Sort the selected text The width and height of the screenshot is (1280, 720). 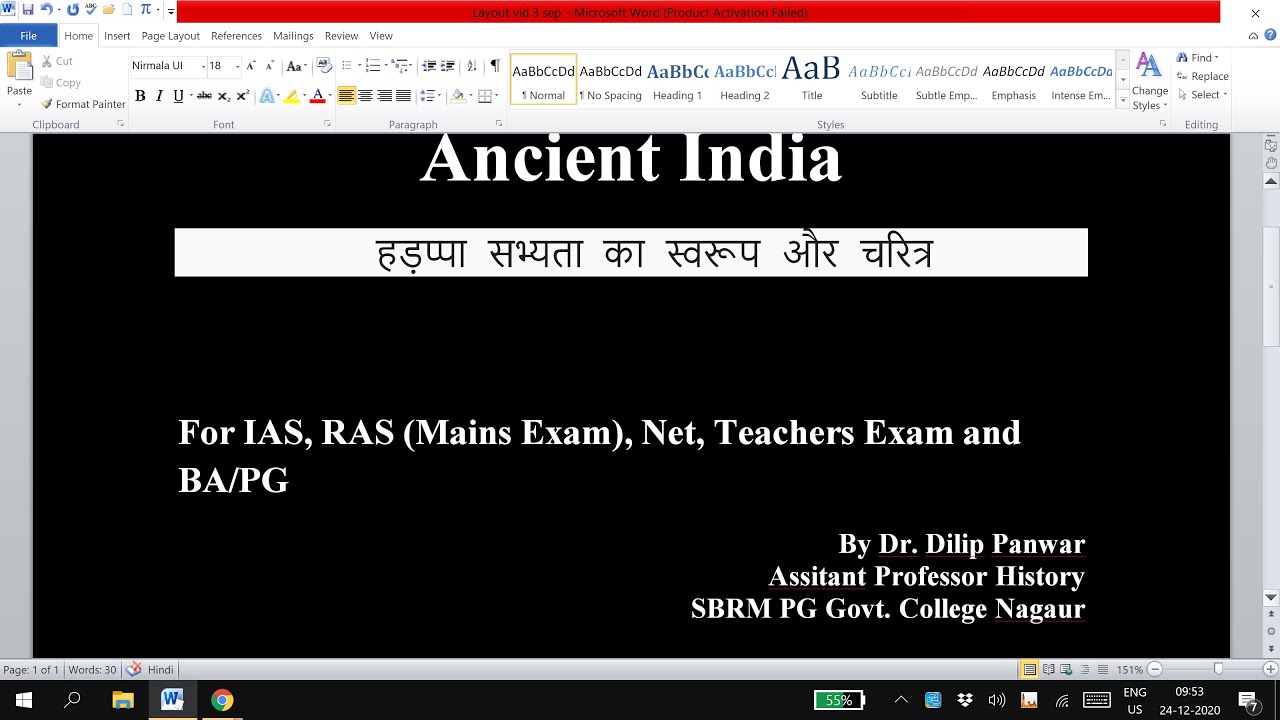[x=472, y=66]
